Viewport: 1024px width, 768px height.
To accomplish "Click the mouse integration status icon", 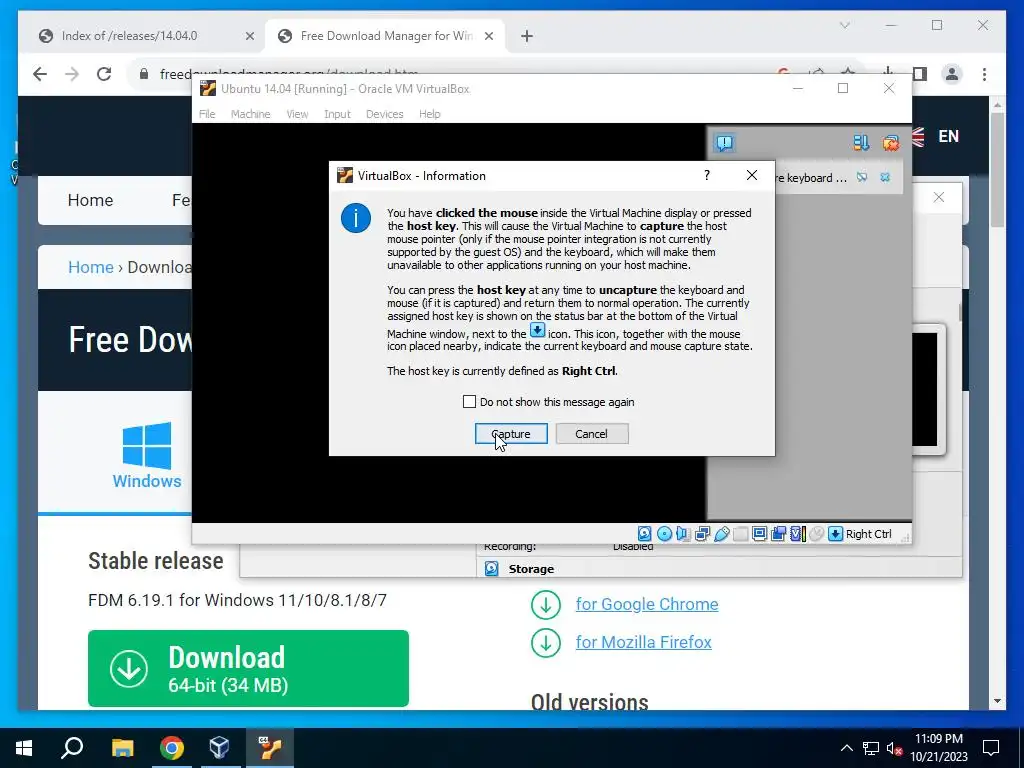I will coord(816,534).
